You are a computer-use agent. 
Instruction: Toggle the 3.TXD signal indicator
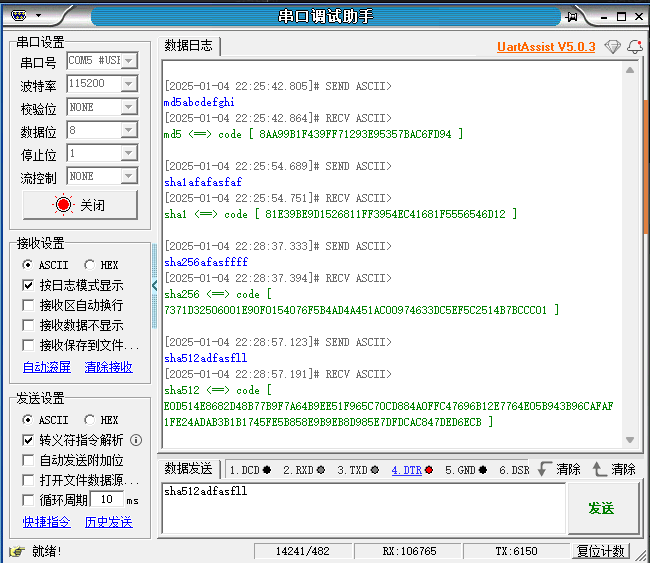pyautogui.click(x=358, y=470)
